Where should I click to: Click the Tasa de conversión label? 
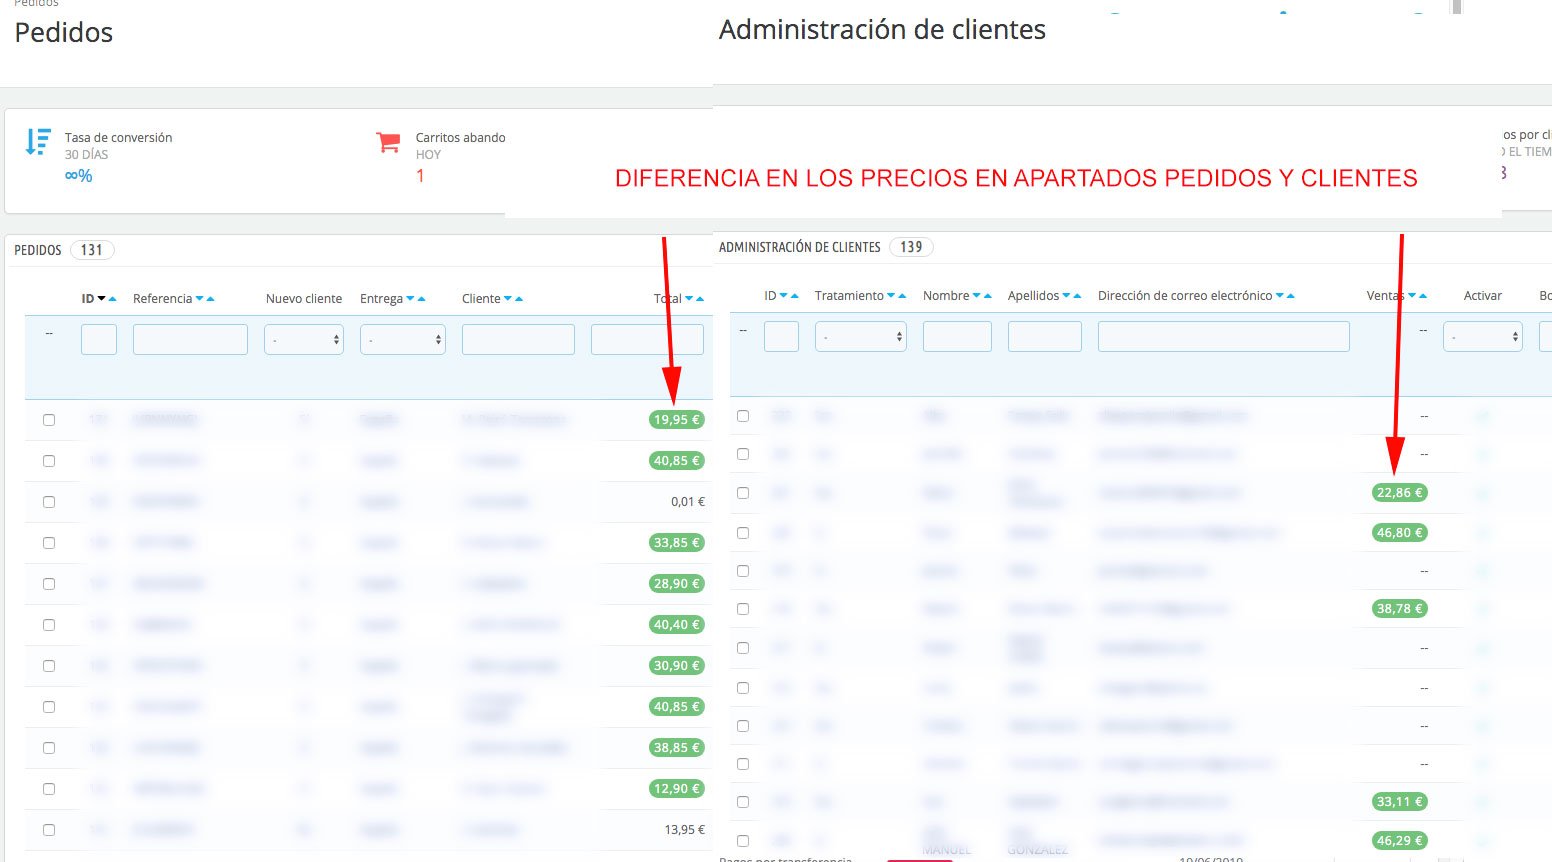tap(119, 138)
